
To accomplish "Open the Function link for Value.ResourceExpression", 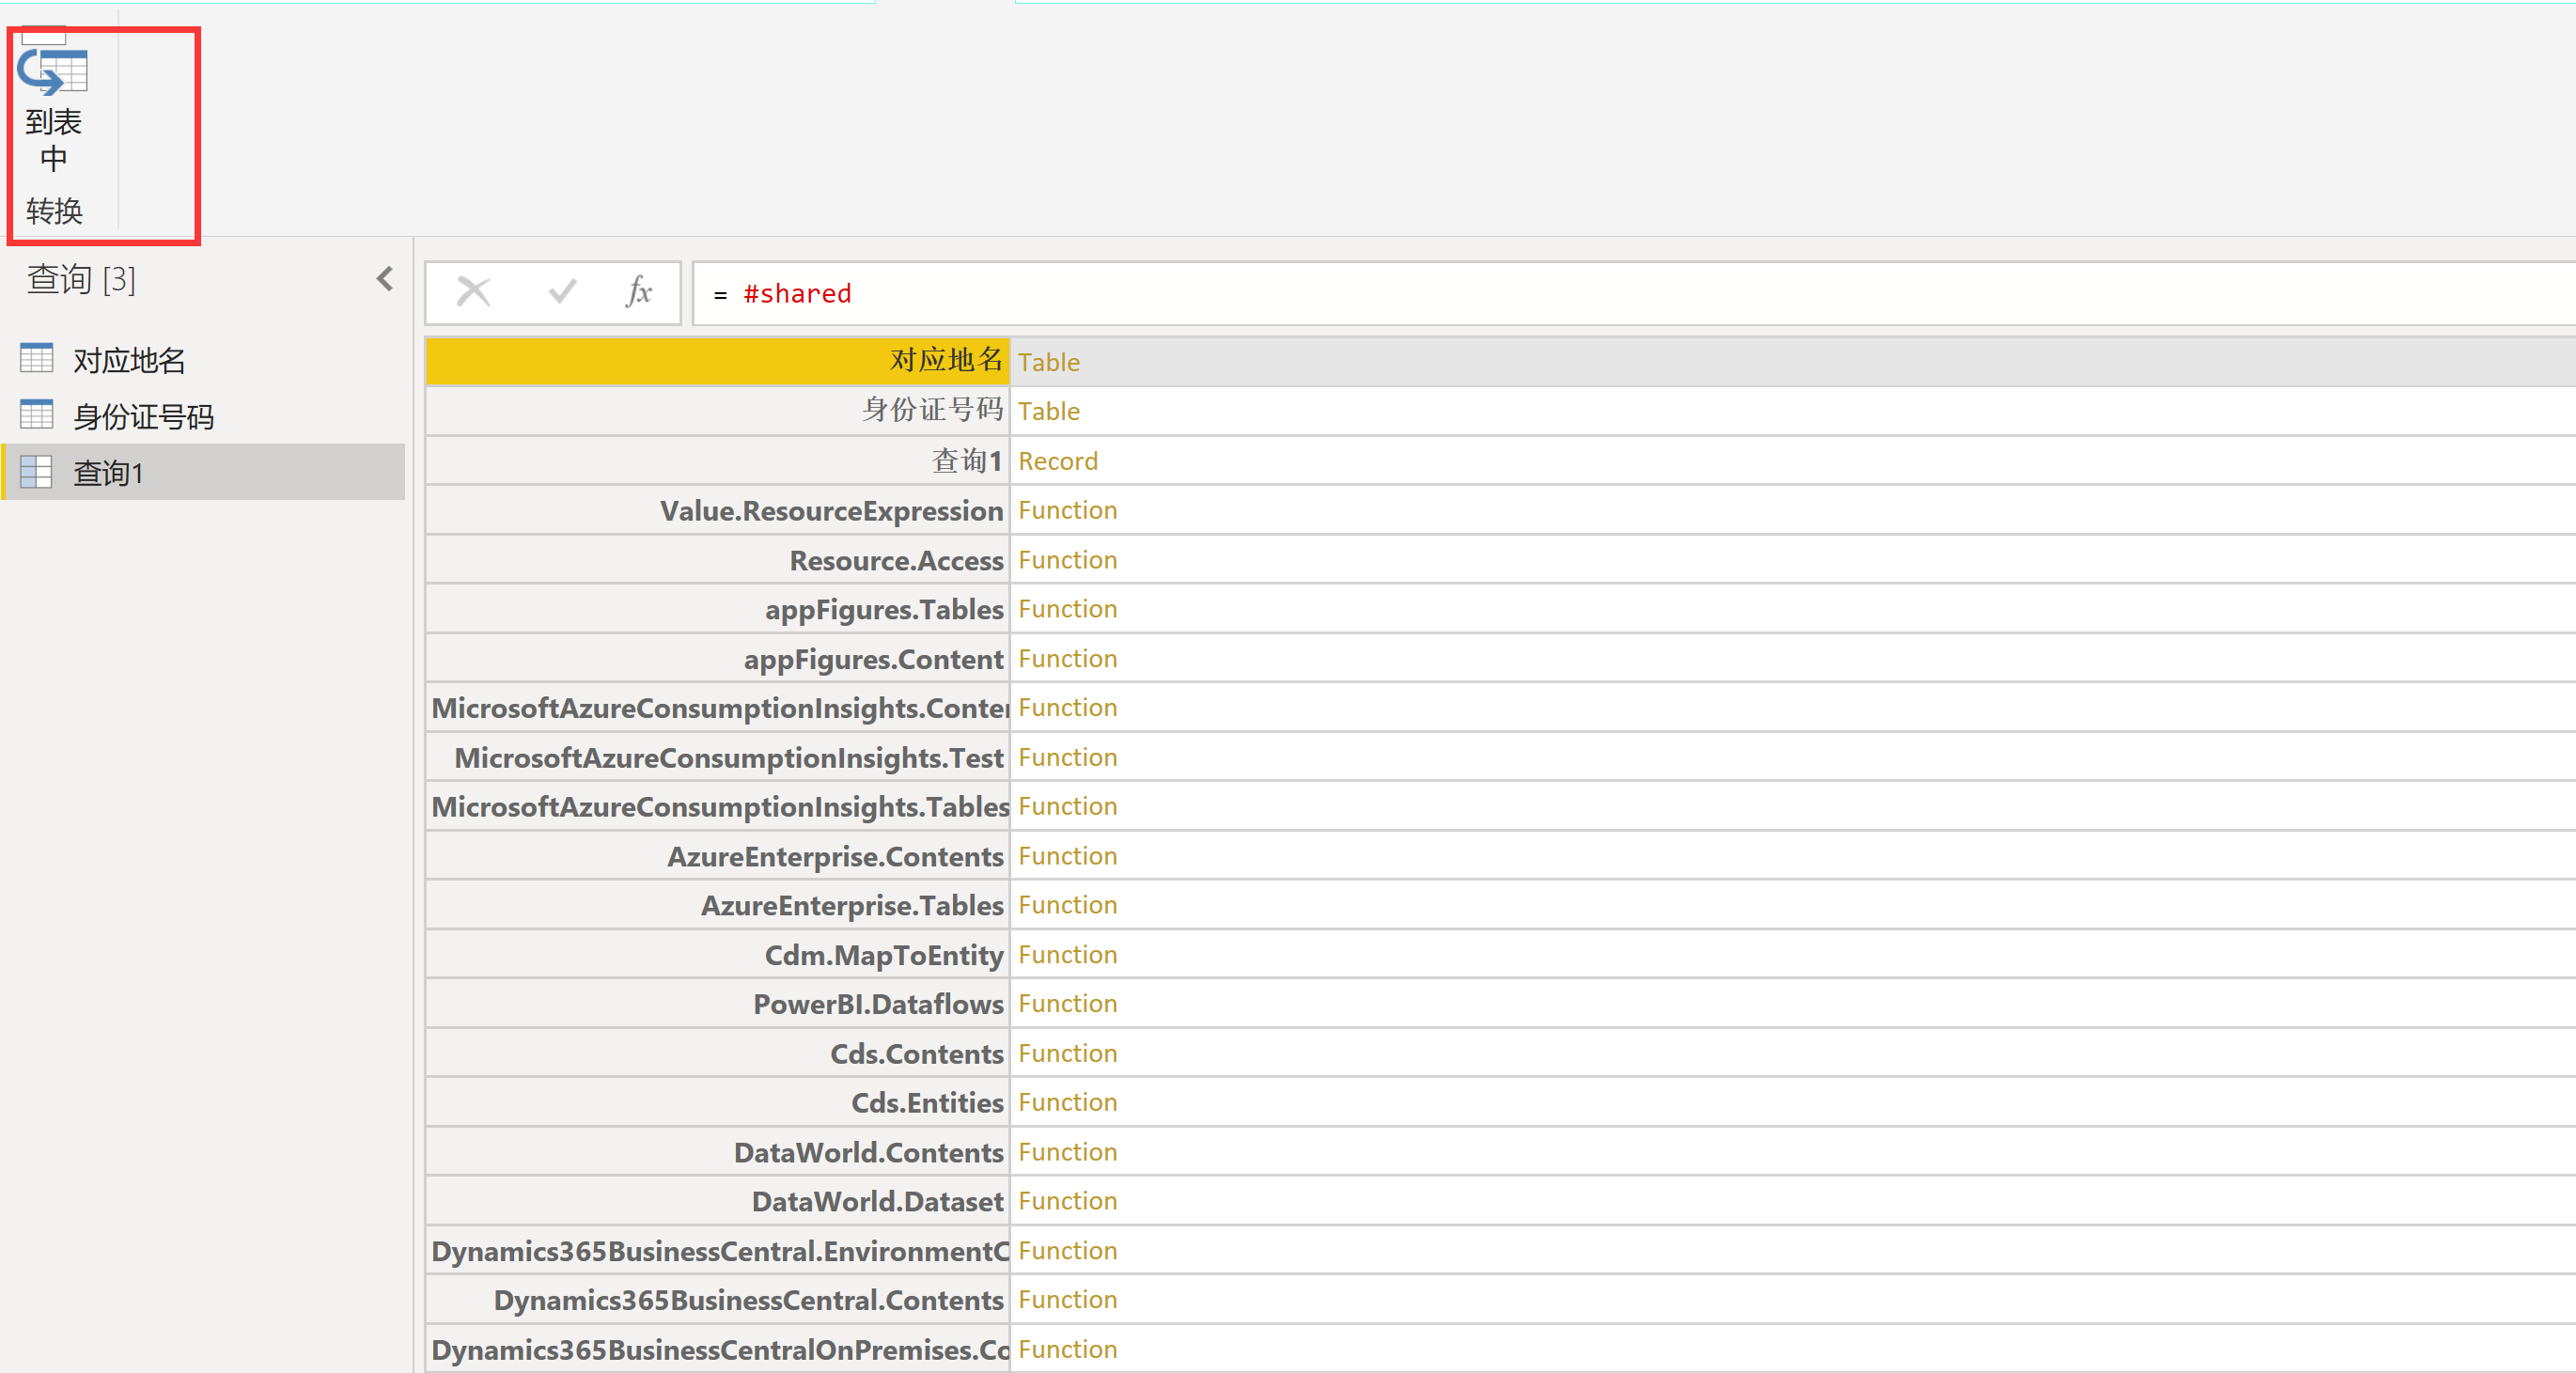I will (1067, 510).
